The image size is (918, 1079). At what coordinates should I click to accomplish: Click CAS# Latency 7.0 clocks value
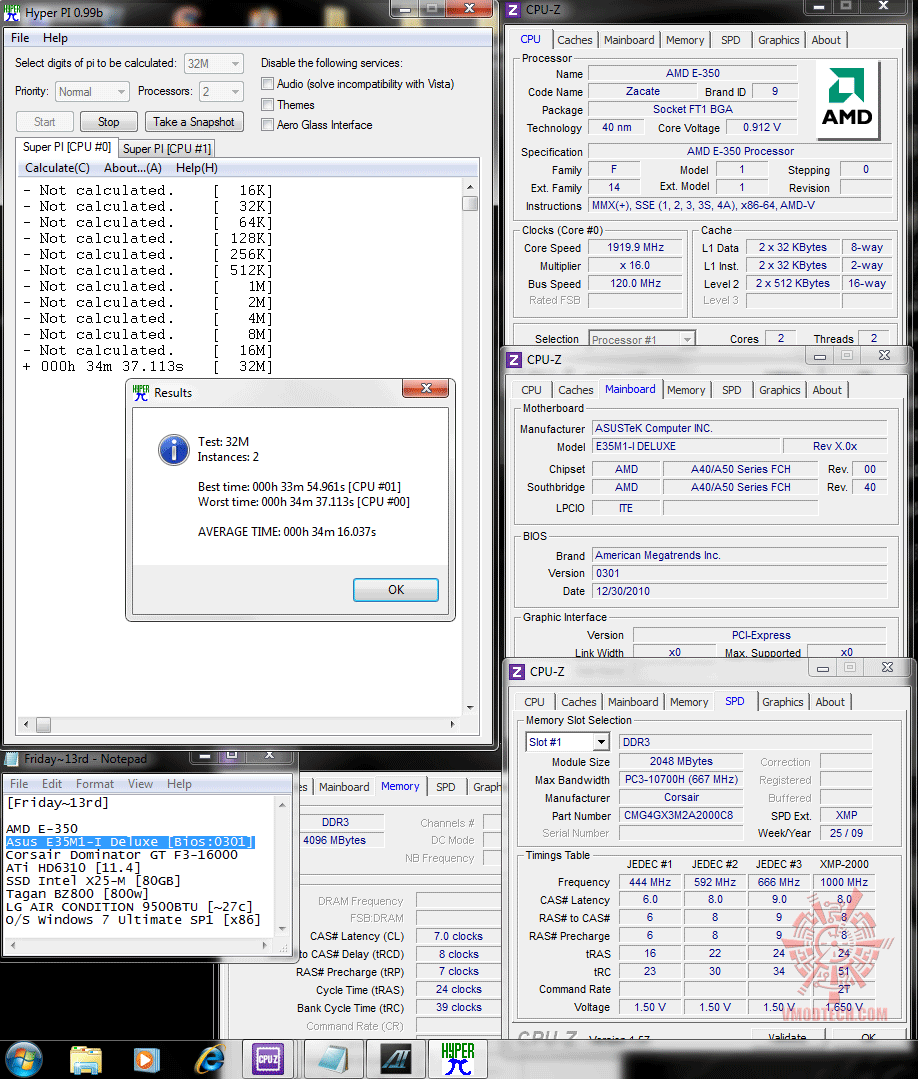pyautogui.click(x=458, y=937)
